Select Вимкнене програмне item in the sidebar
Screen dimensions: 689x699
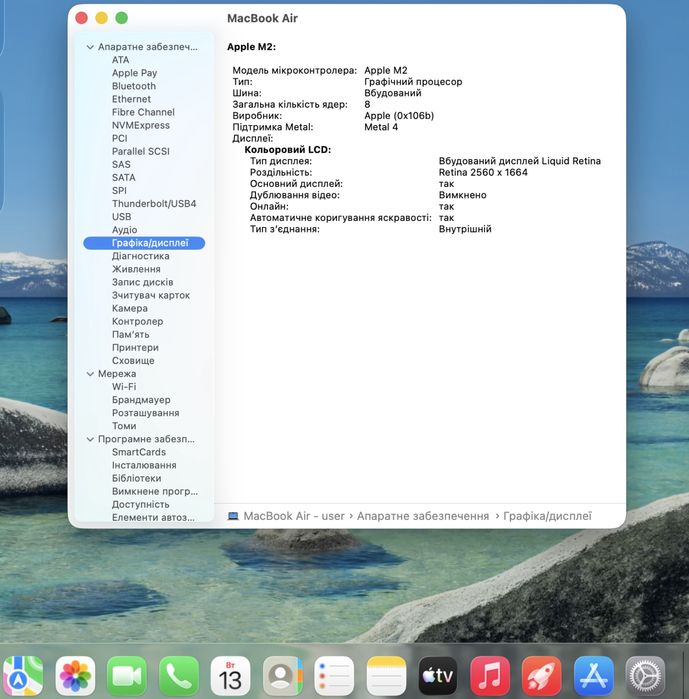tap(155, 491)
